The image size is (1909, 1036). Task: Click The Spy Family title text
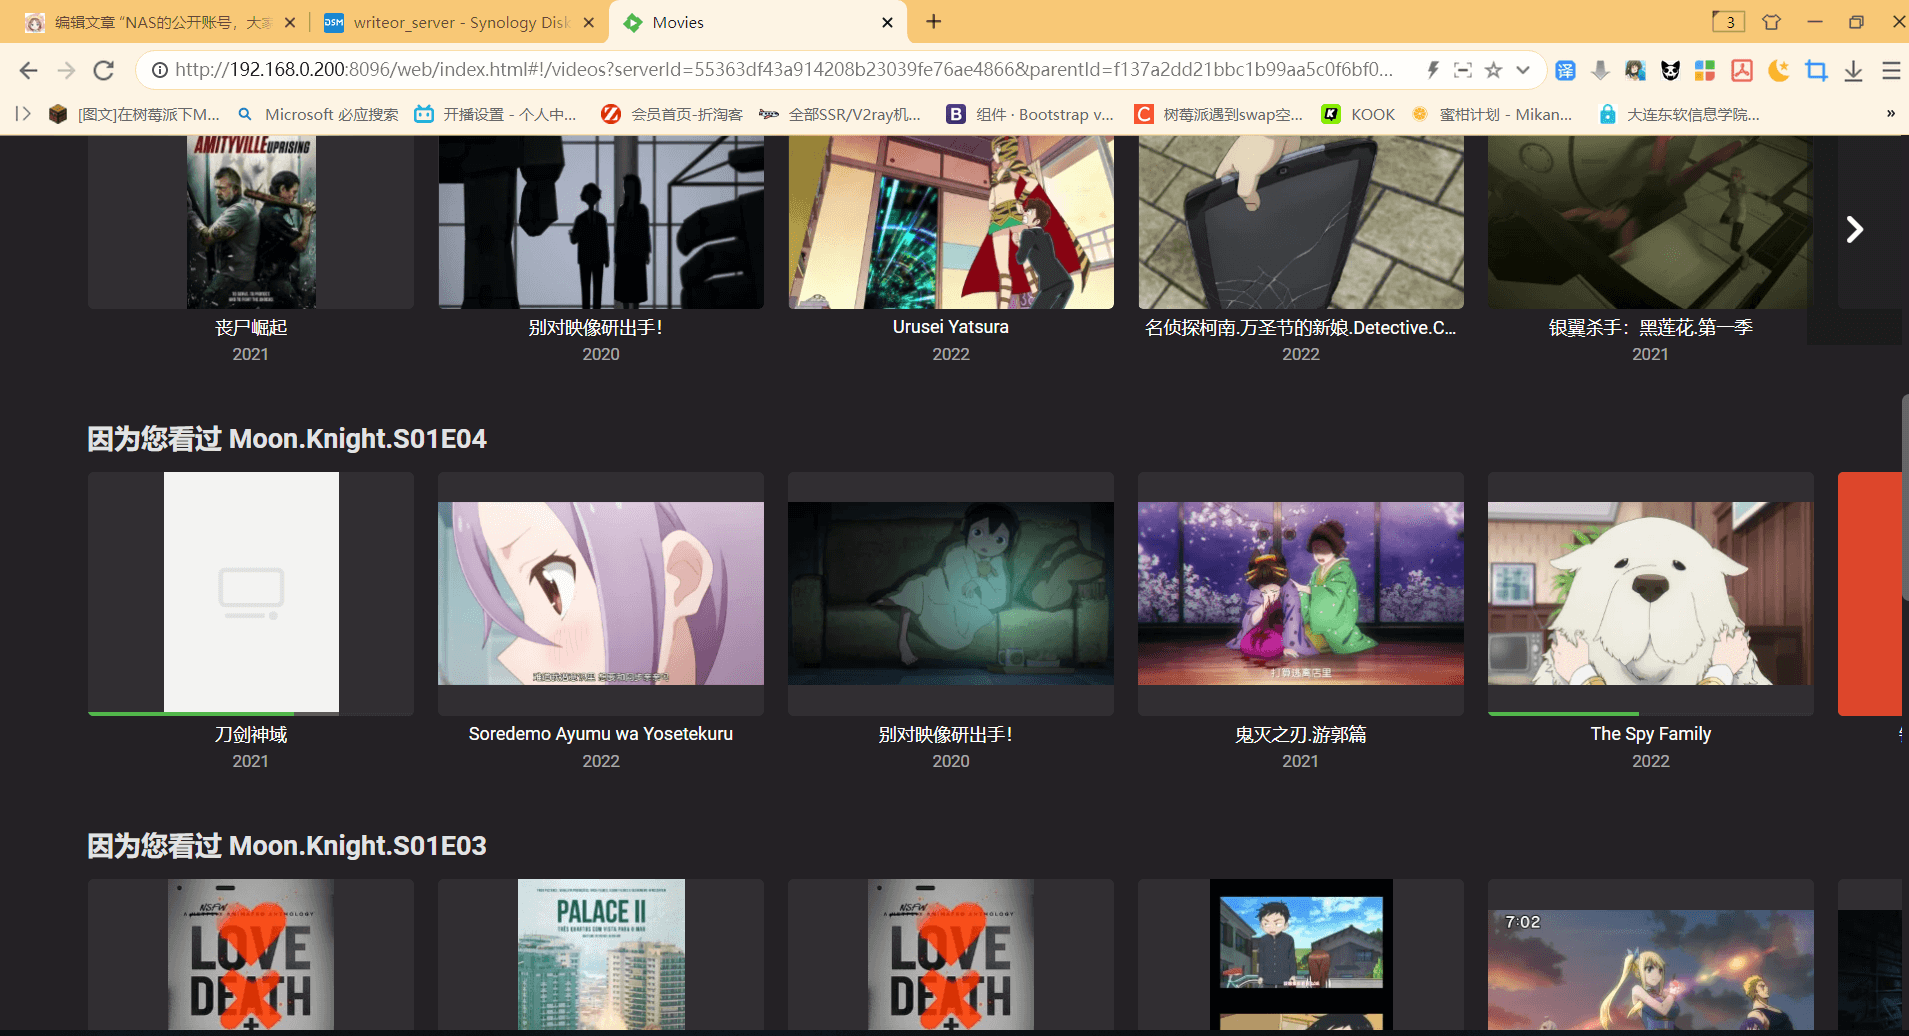(x=1651, y=734)
